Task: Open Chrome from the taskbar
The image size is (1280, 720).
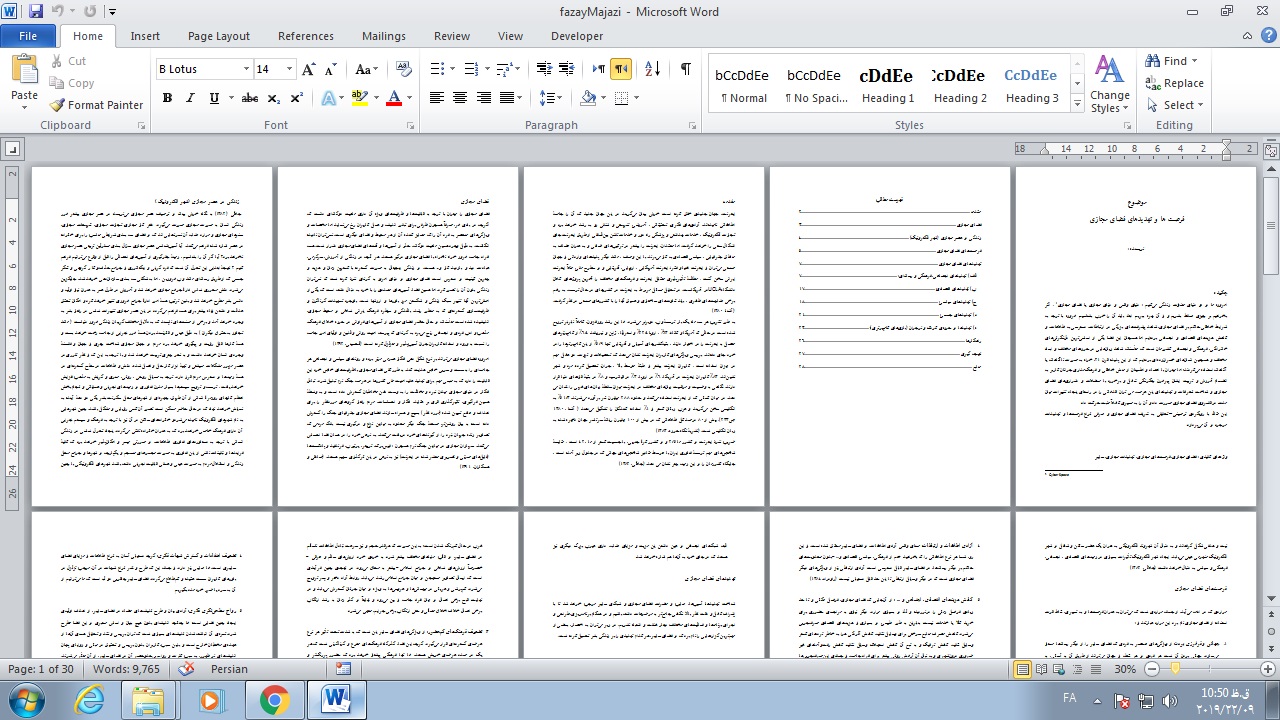Action: pos(274,700)
